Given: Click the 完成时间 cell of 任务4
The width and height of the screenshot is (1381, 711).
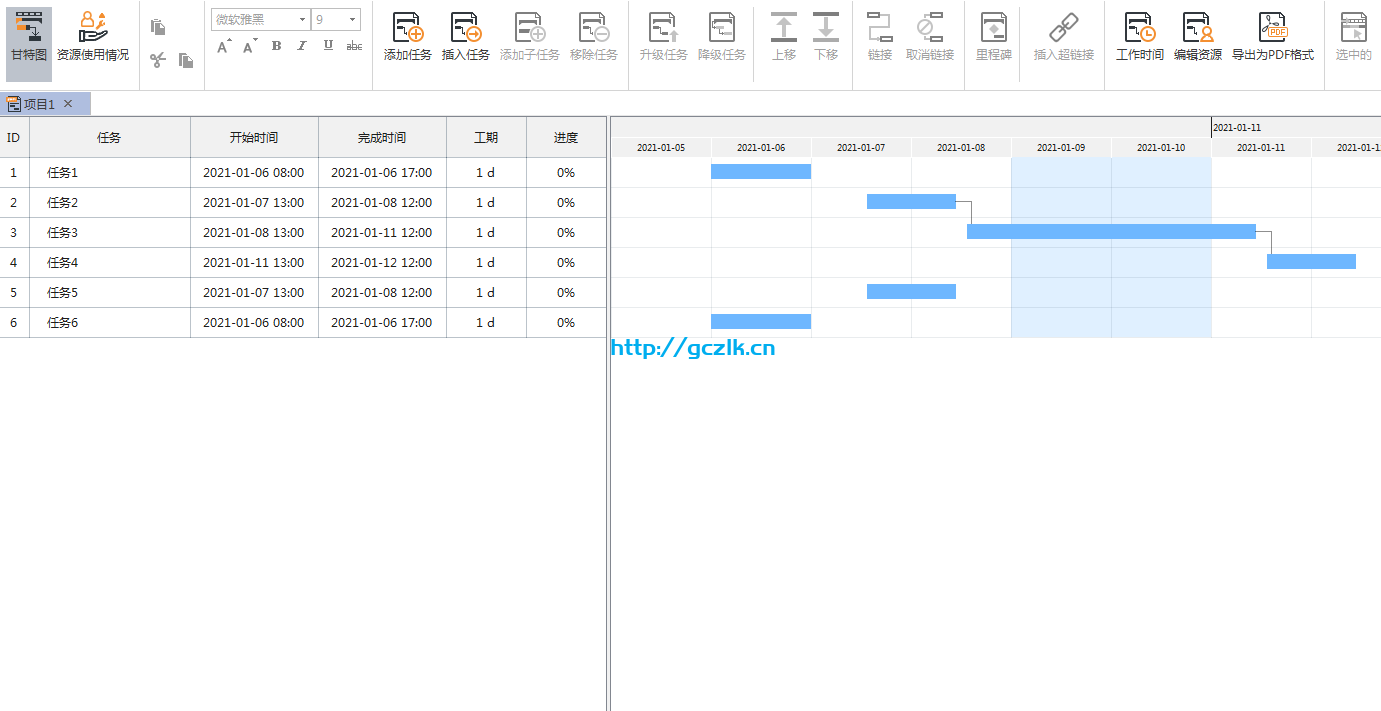Looking at the screenshot, I should [382, 263].
